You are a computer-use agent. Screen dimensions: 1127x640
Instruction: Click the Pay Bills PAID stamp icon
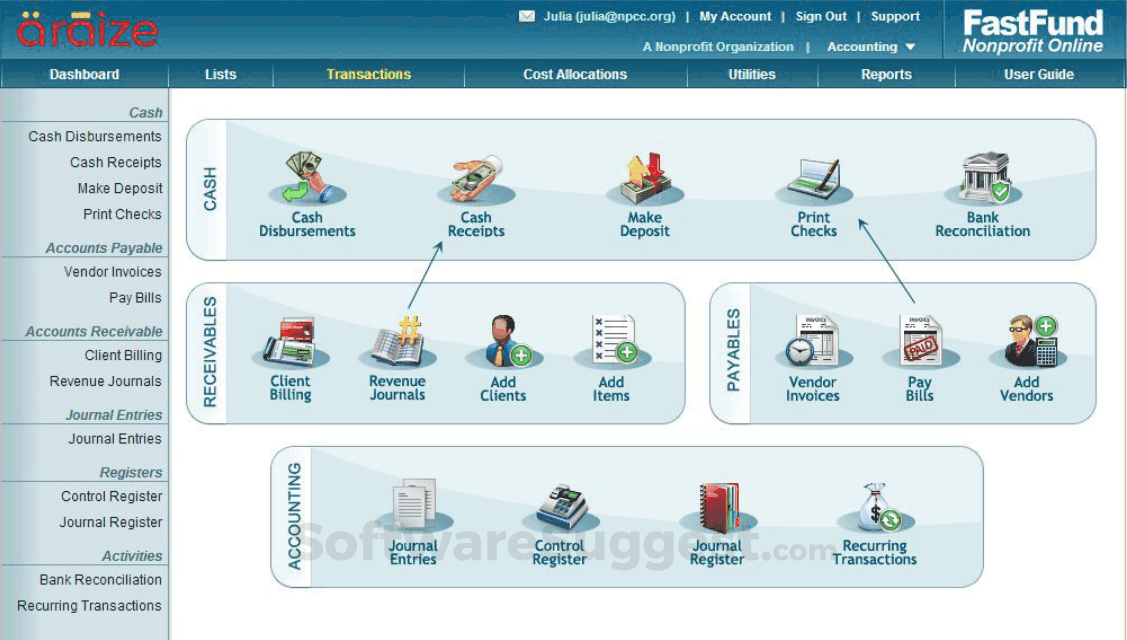919,340
